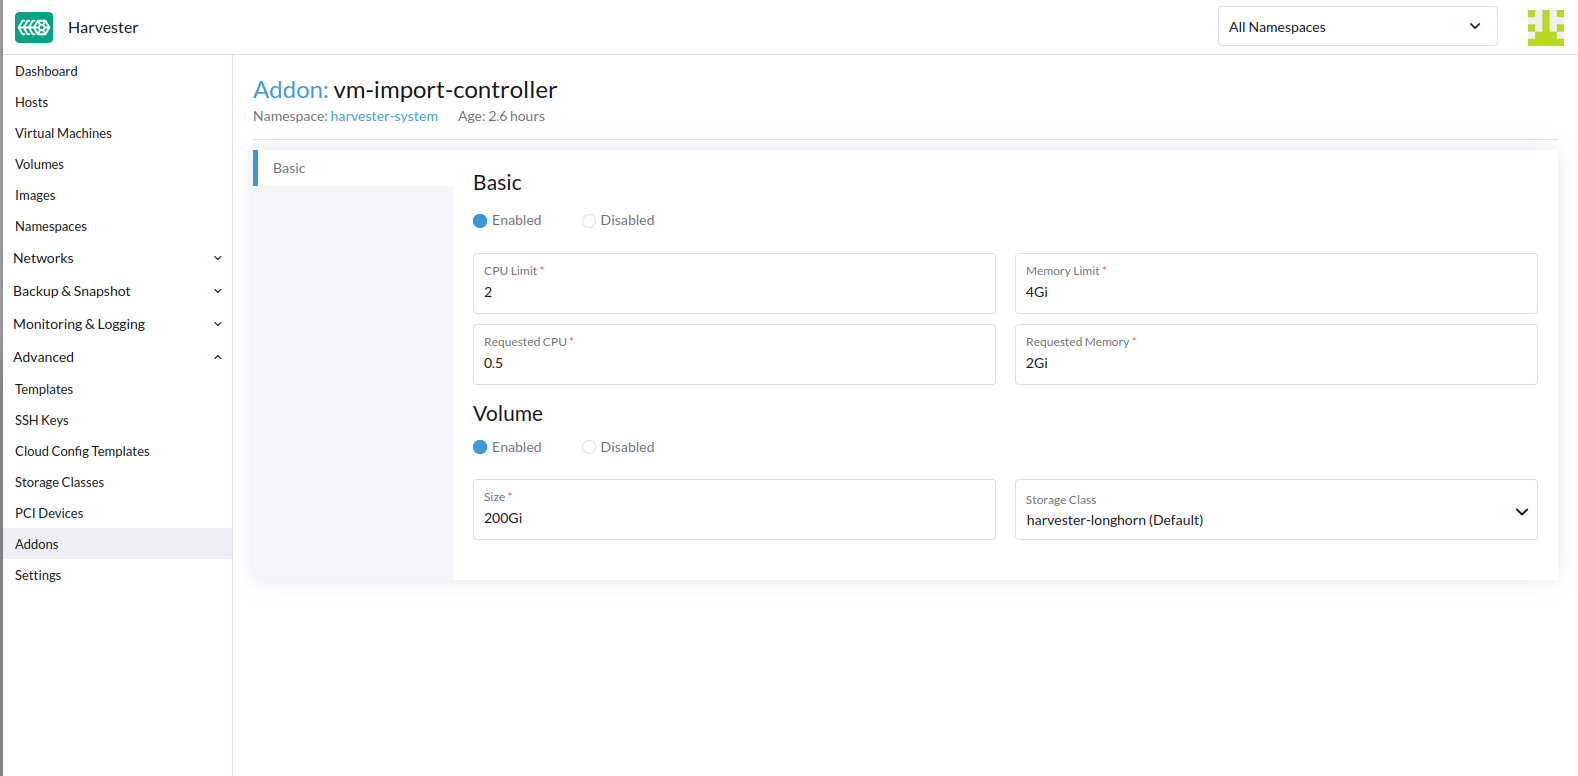1578x776 pixels.
Task: Follow the harvester-system namespace link
Action: click(x=384, y=116)
